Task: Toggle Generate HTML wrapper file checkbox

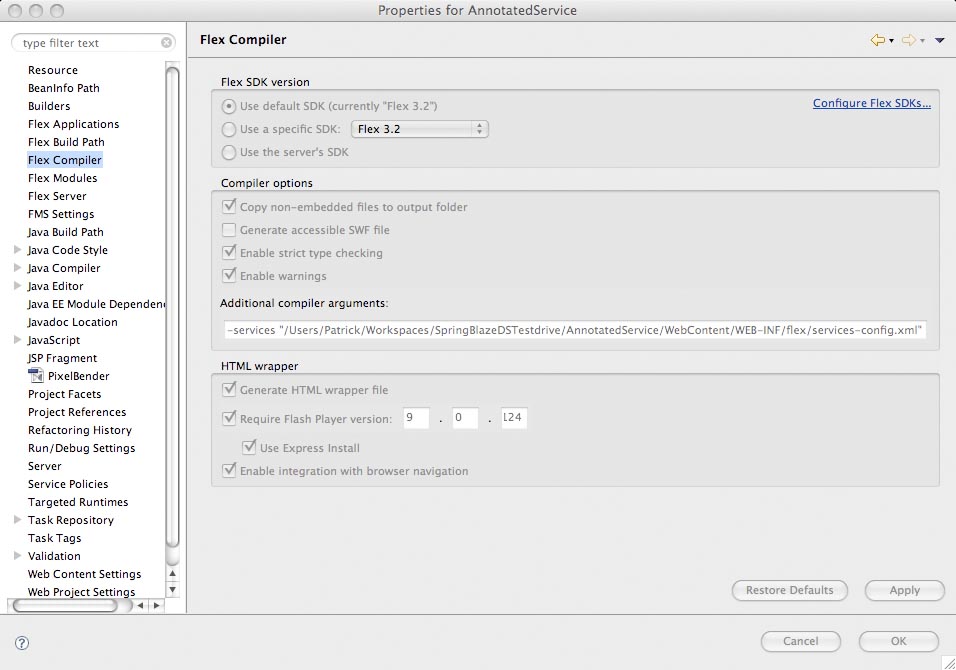Action: point(229,389)
